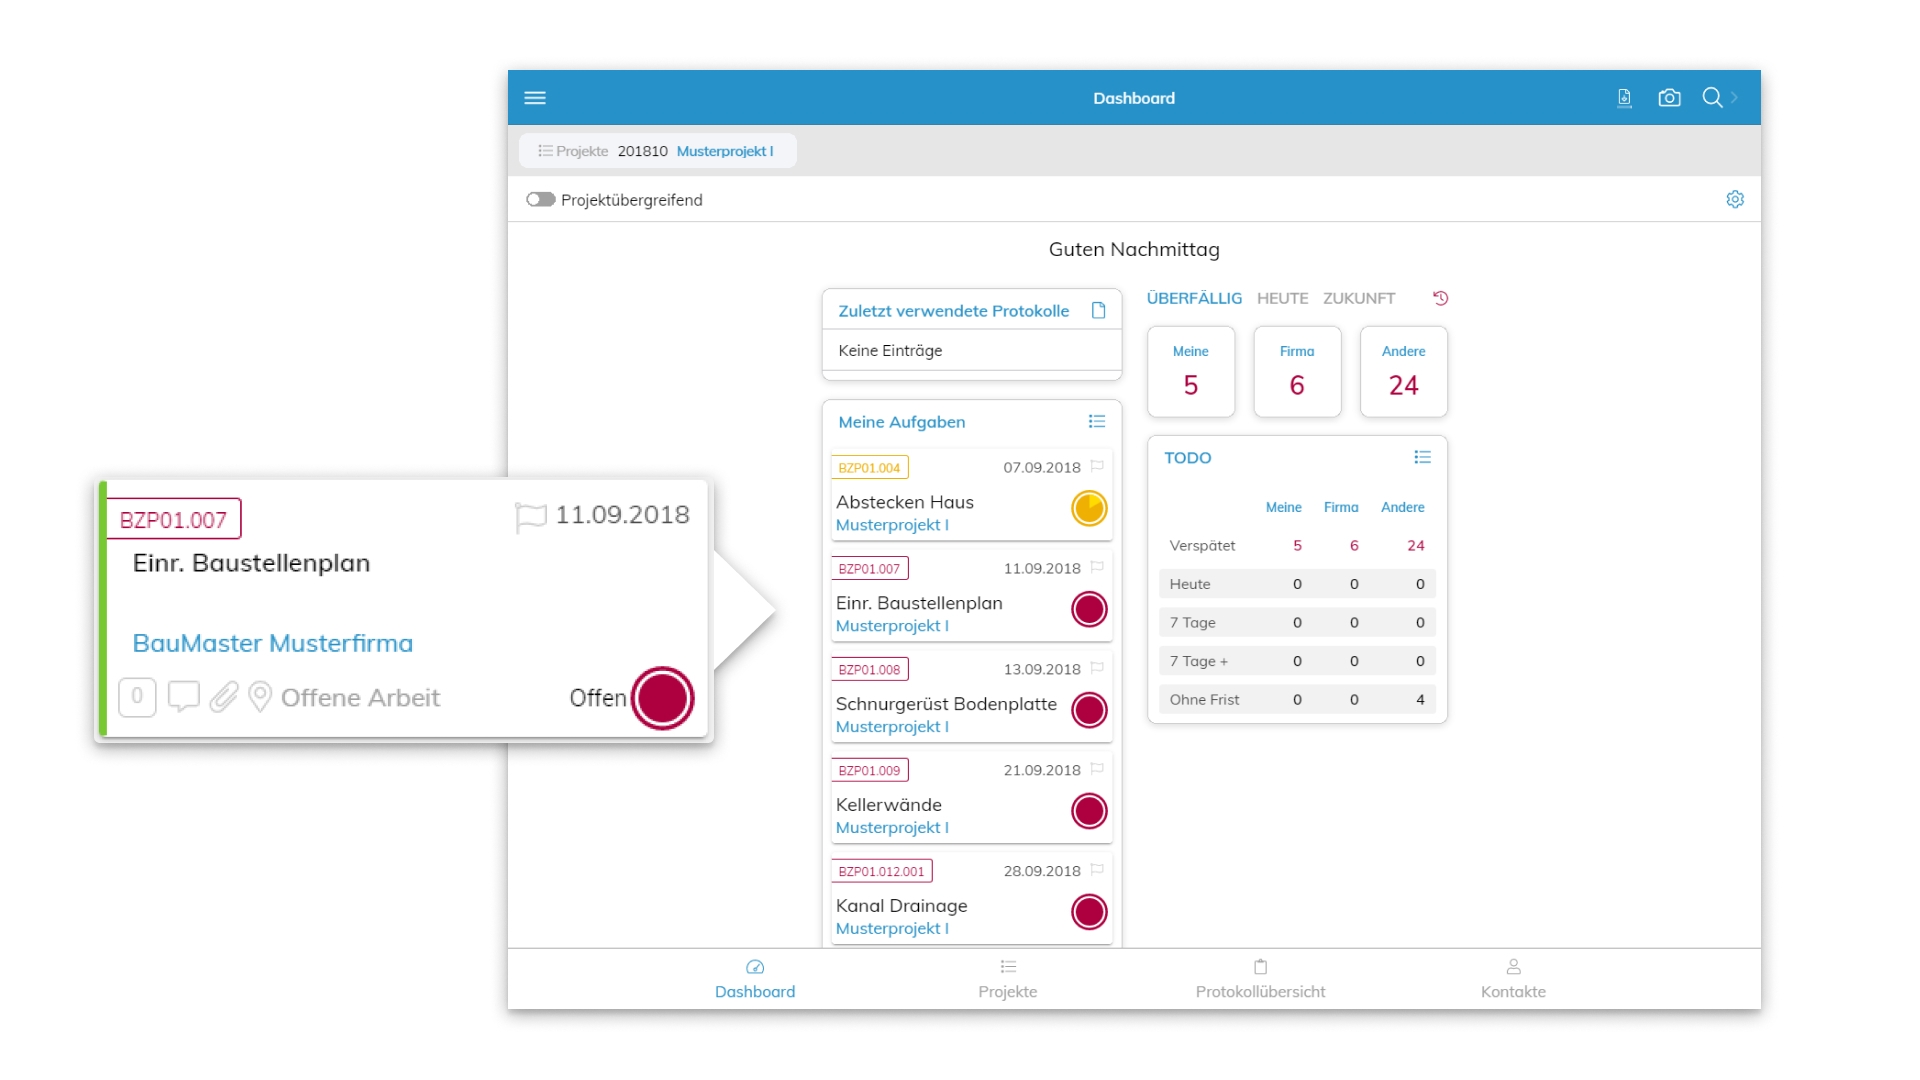Screen dimensions: 1920x1080
Task: Toggle flag on Kellerwände task
Action: click(x=1097, y=769)
